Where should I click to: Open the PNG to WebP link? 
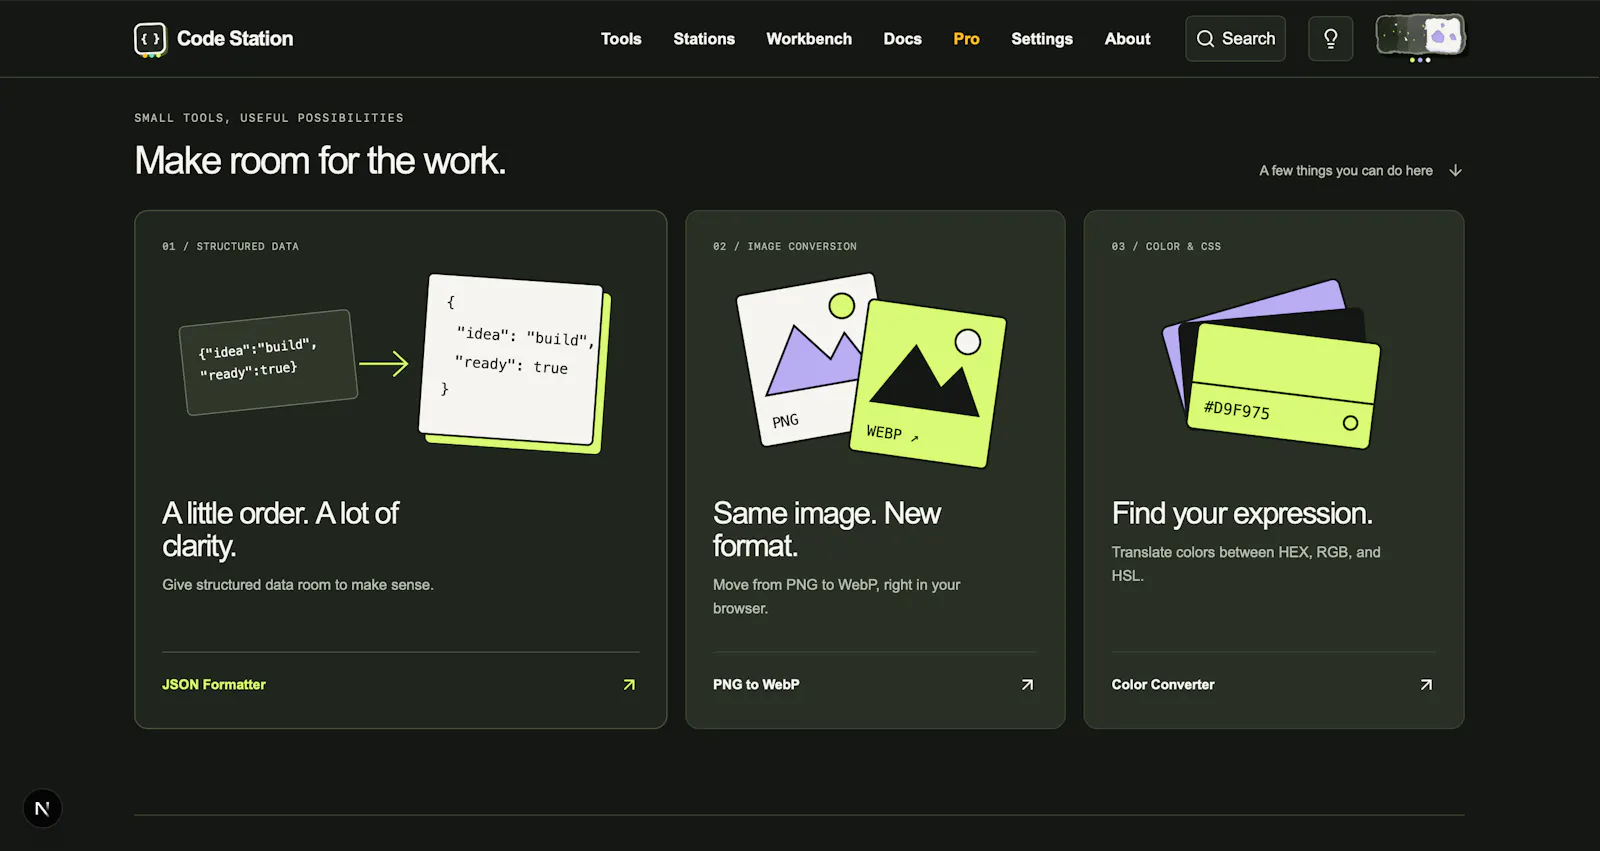point(756,685)
